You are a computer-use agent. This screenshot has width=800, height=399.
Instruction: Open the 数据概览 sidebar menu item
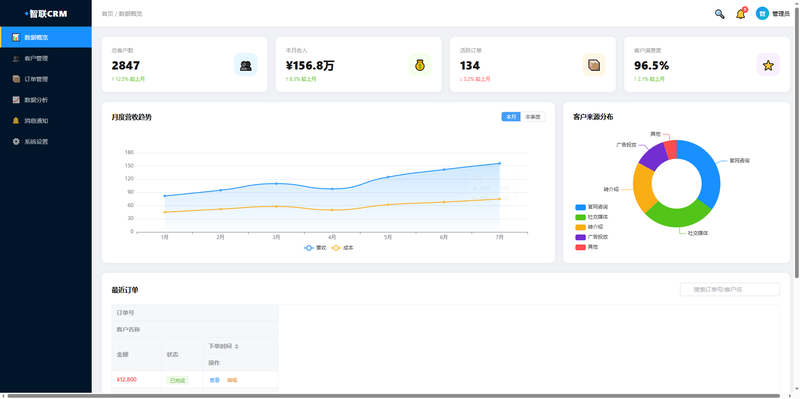click(x=46, y=37)
